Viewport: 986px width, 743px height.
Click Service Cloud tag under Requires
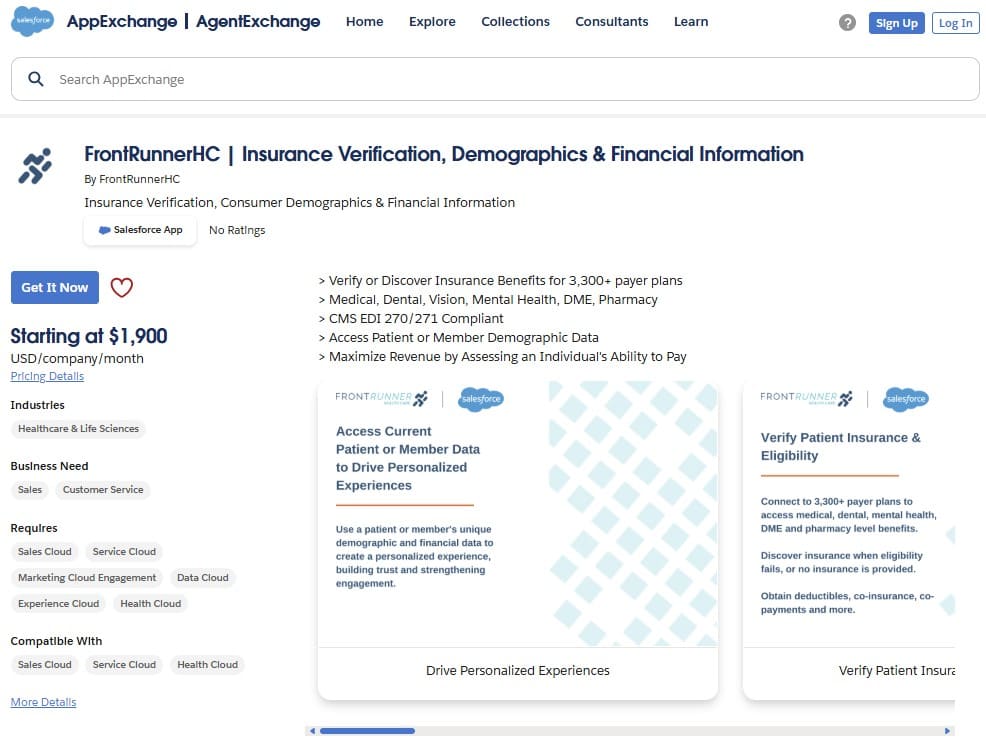pos(124,551)
